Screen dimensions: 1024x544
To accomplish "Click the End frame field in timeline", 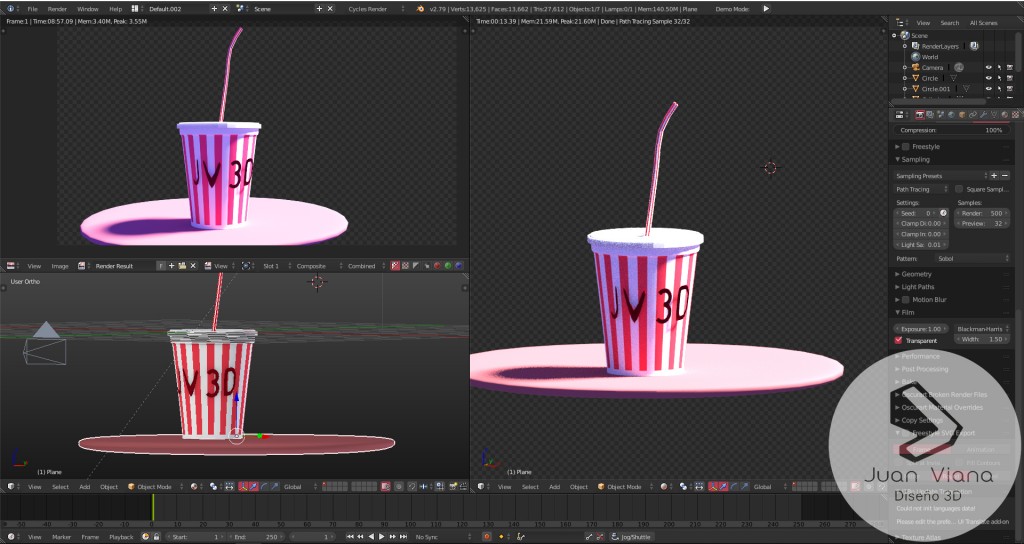I will pyautogui.click(x=256, y=537).
